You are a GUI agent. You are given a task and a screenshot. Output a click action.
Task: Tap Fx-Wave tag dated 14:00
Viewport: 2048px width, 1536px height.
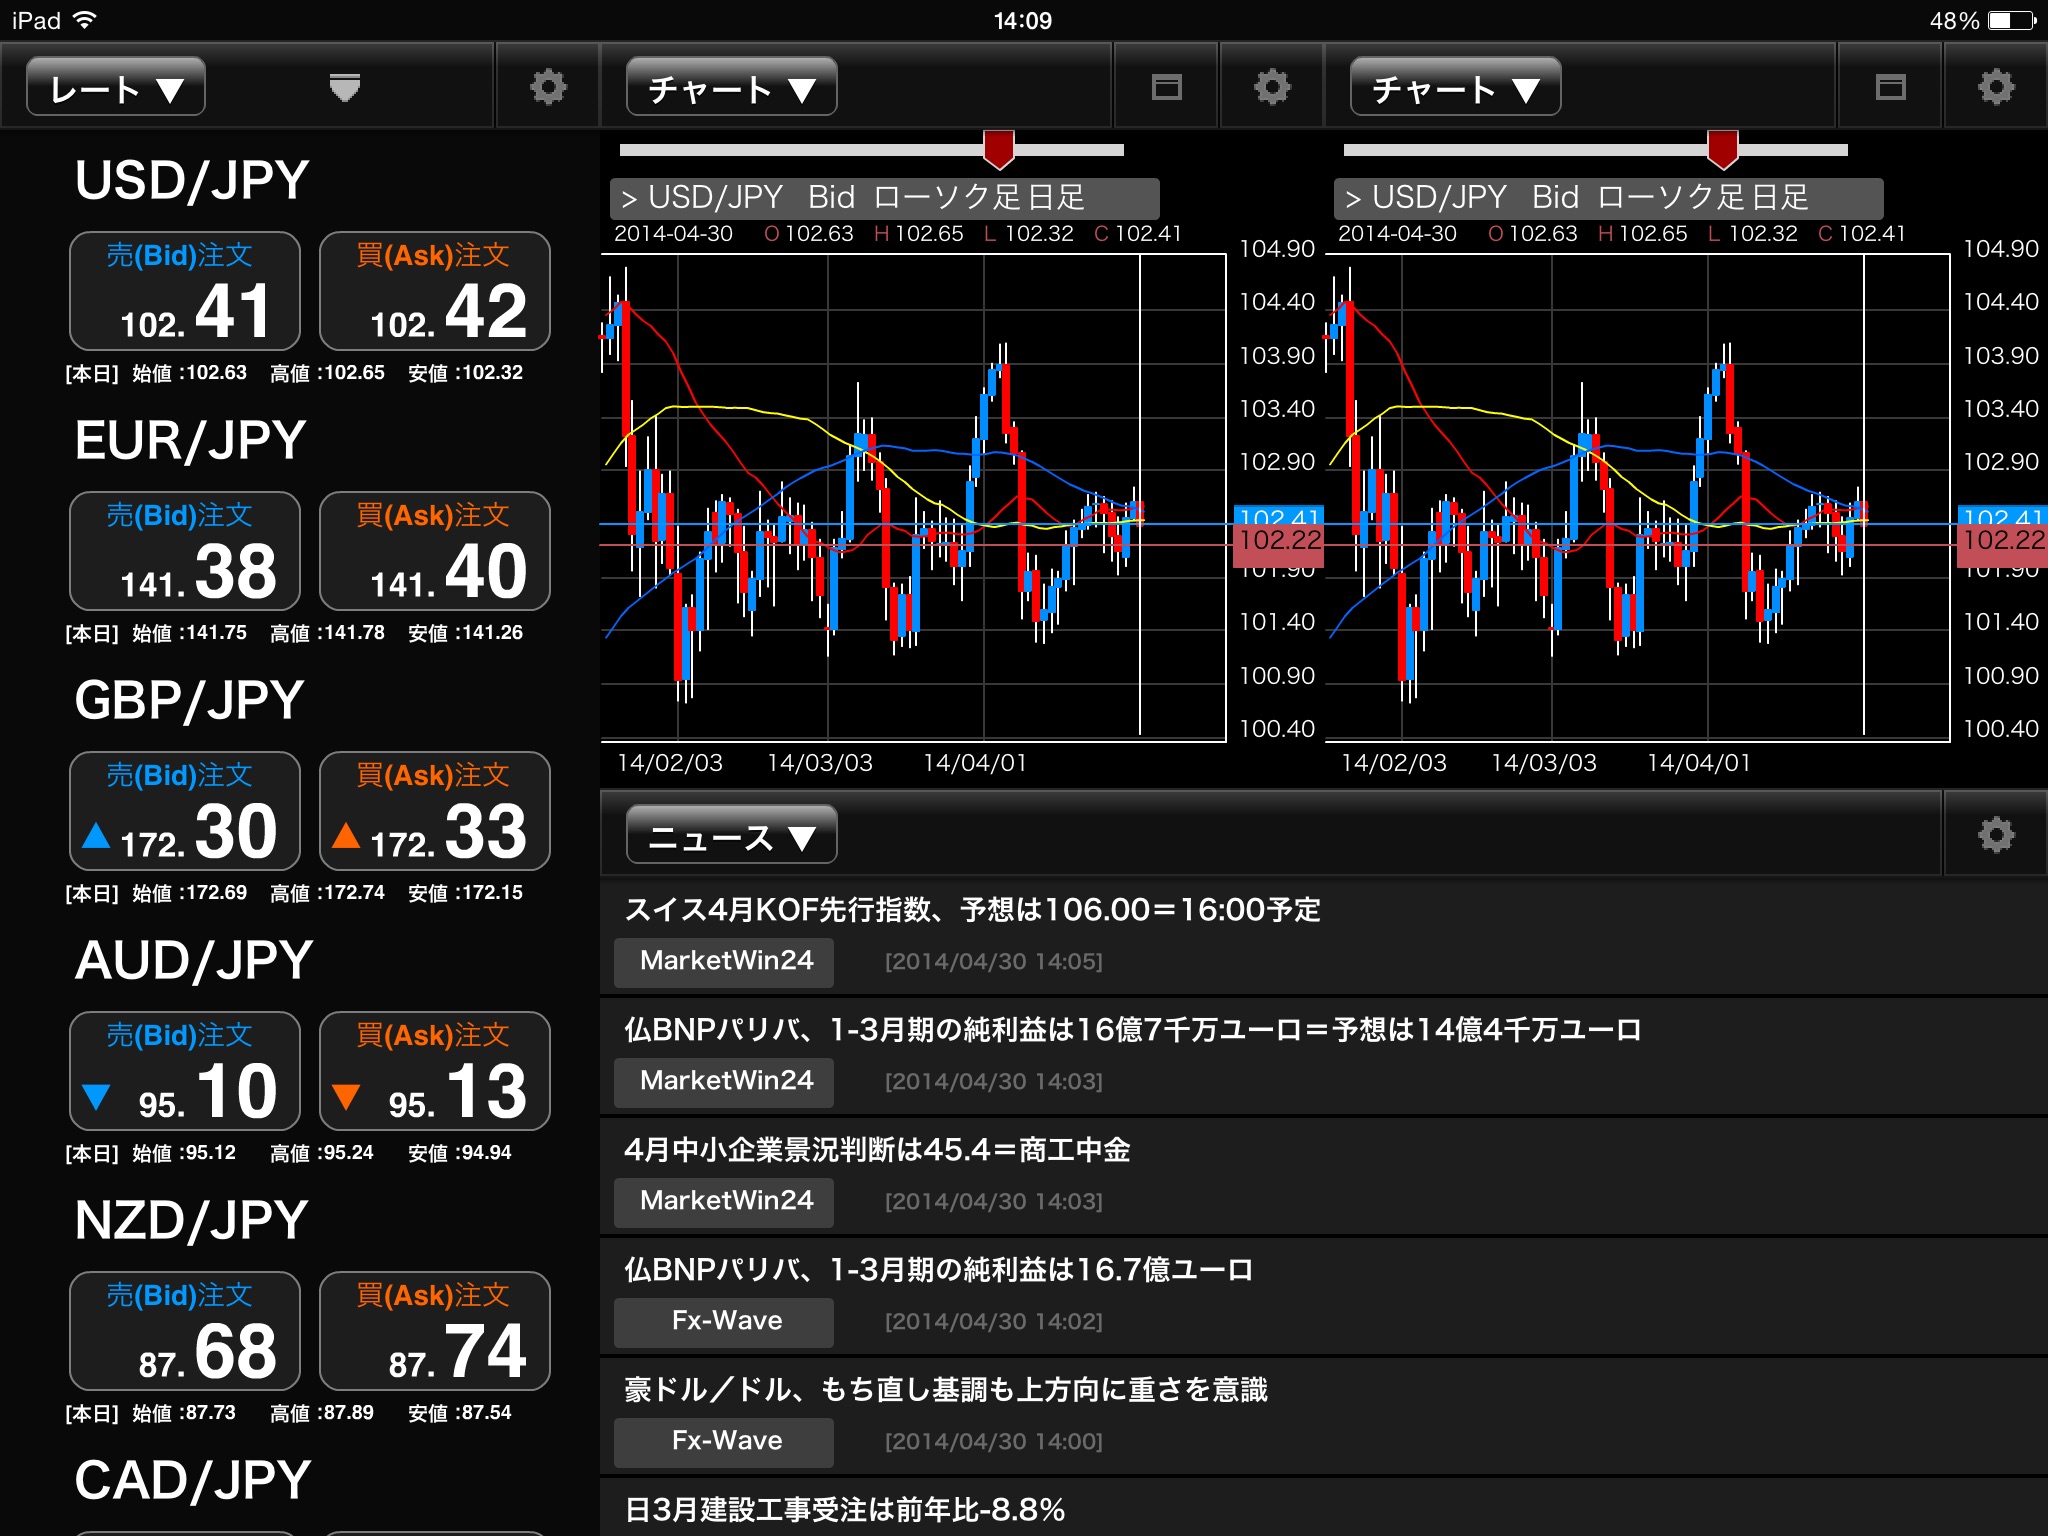[724, 1441]
